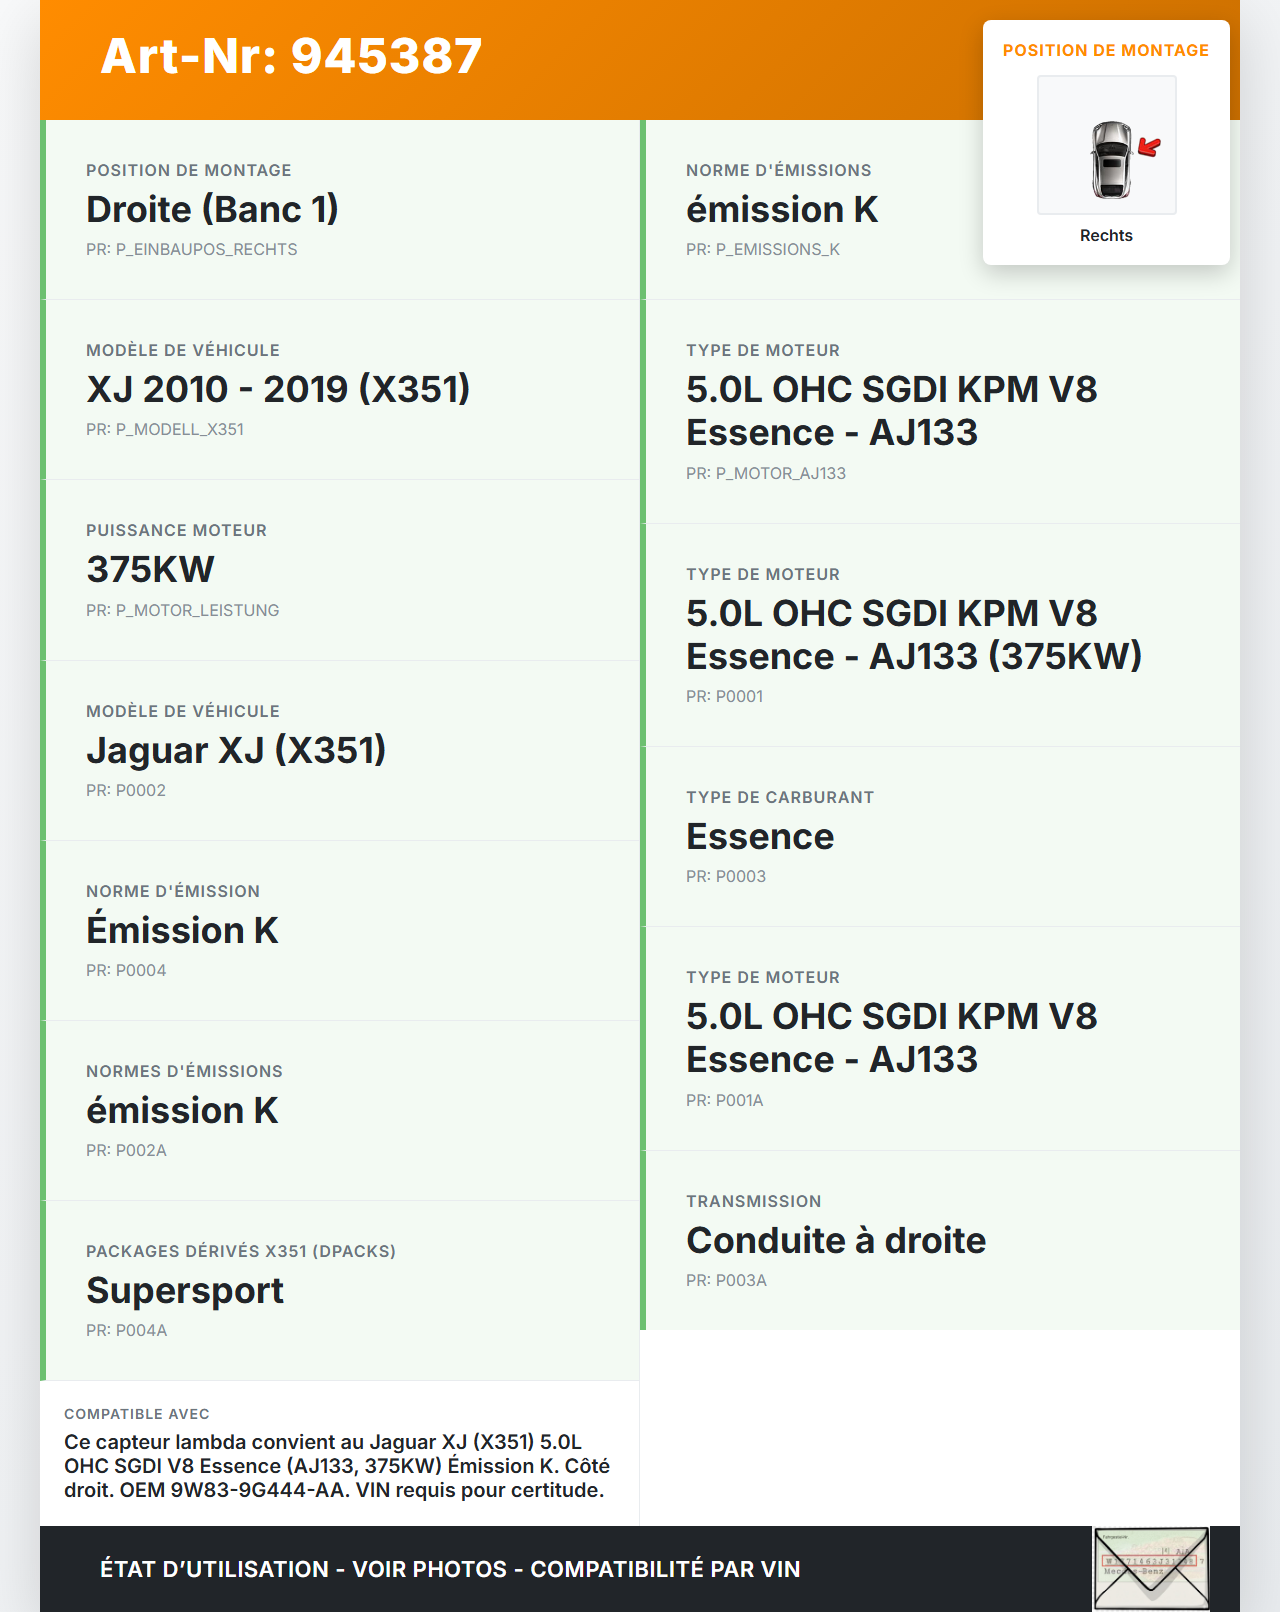
Task: Click the orange 'POSITION DE MONTAGE' card title
Action: click(1105, 50)
